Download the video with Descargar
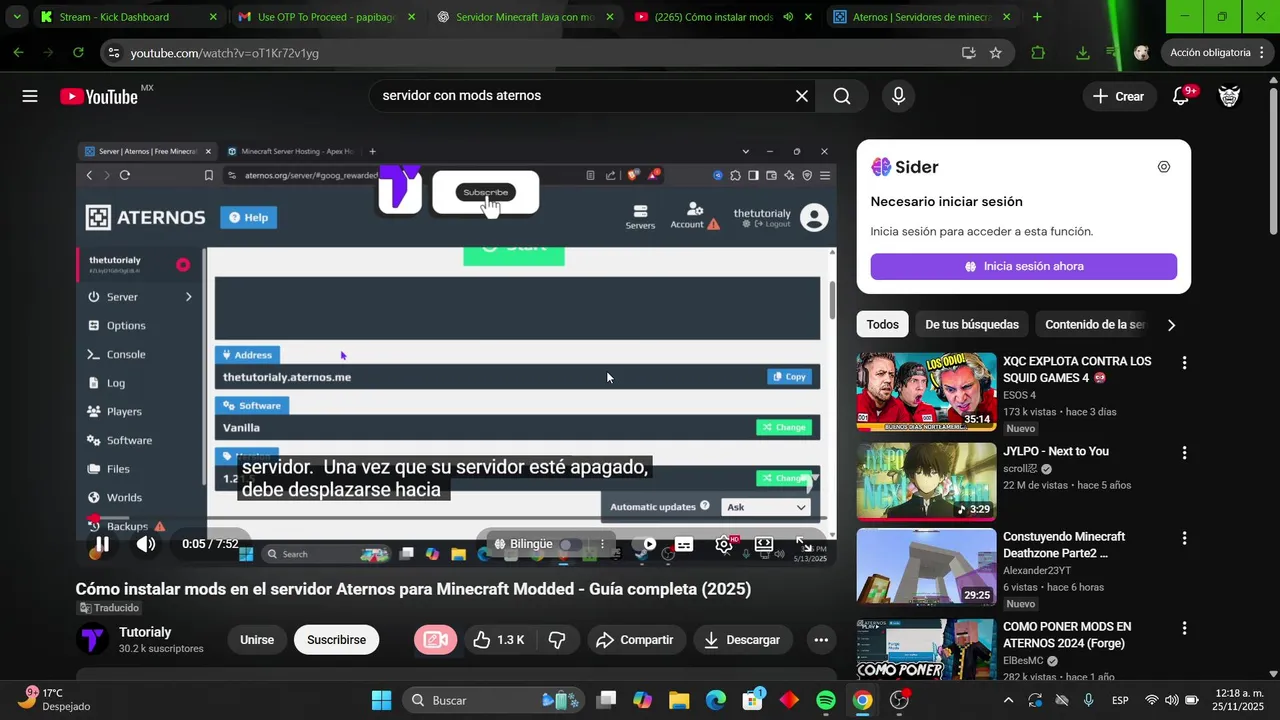 pos(742,640)
